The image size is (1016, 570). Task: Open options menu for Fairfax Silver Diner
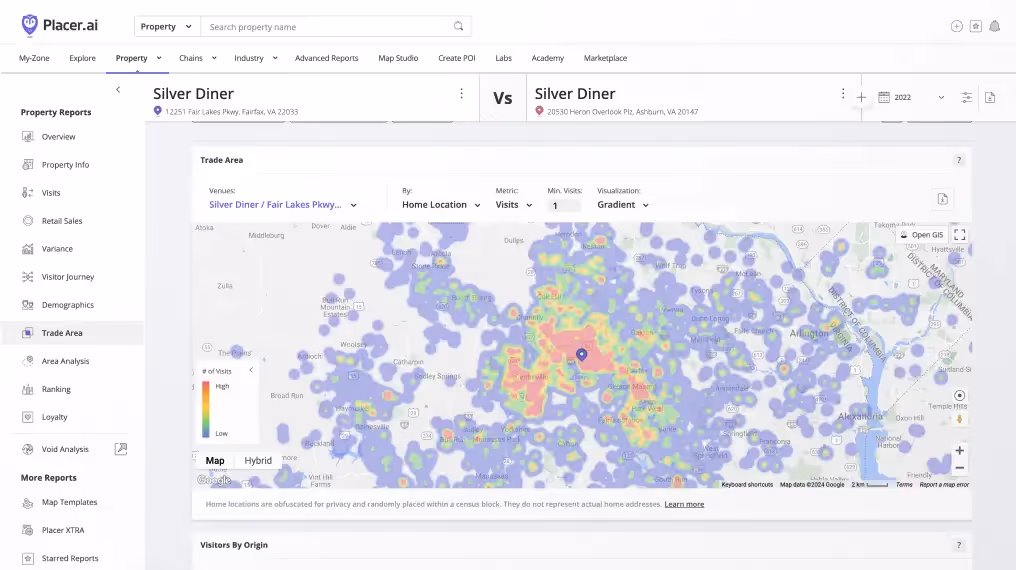pos(461,94)
